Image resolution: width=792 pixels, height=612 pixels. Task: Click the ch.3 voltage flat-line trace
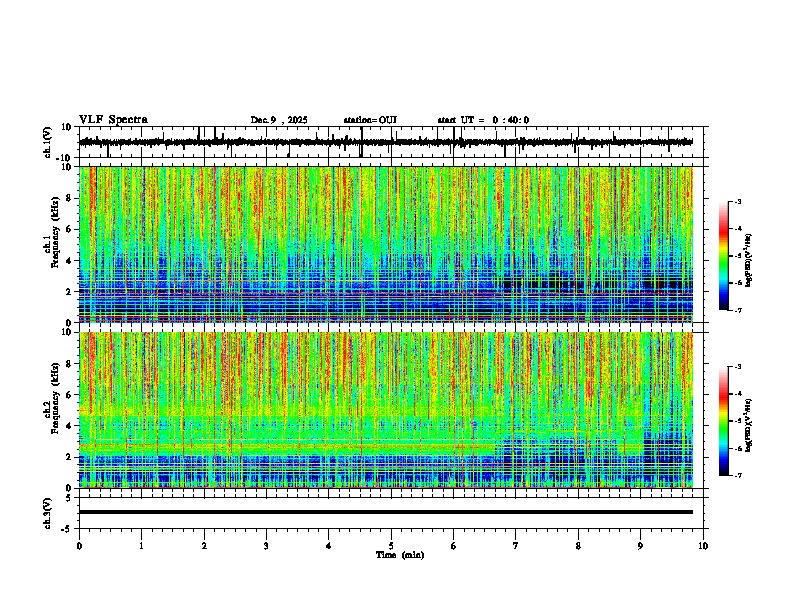tap(385, 512)
